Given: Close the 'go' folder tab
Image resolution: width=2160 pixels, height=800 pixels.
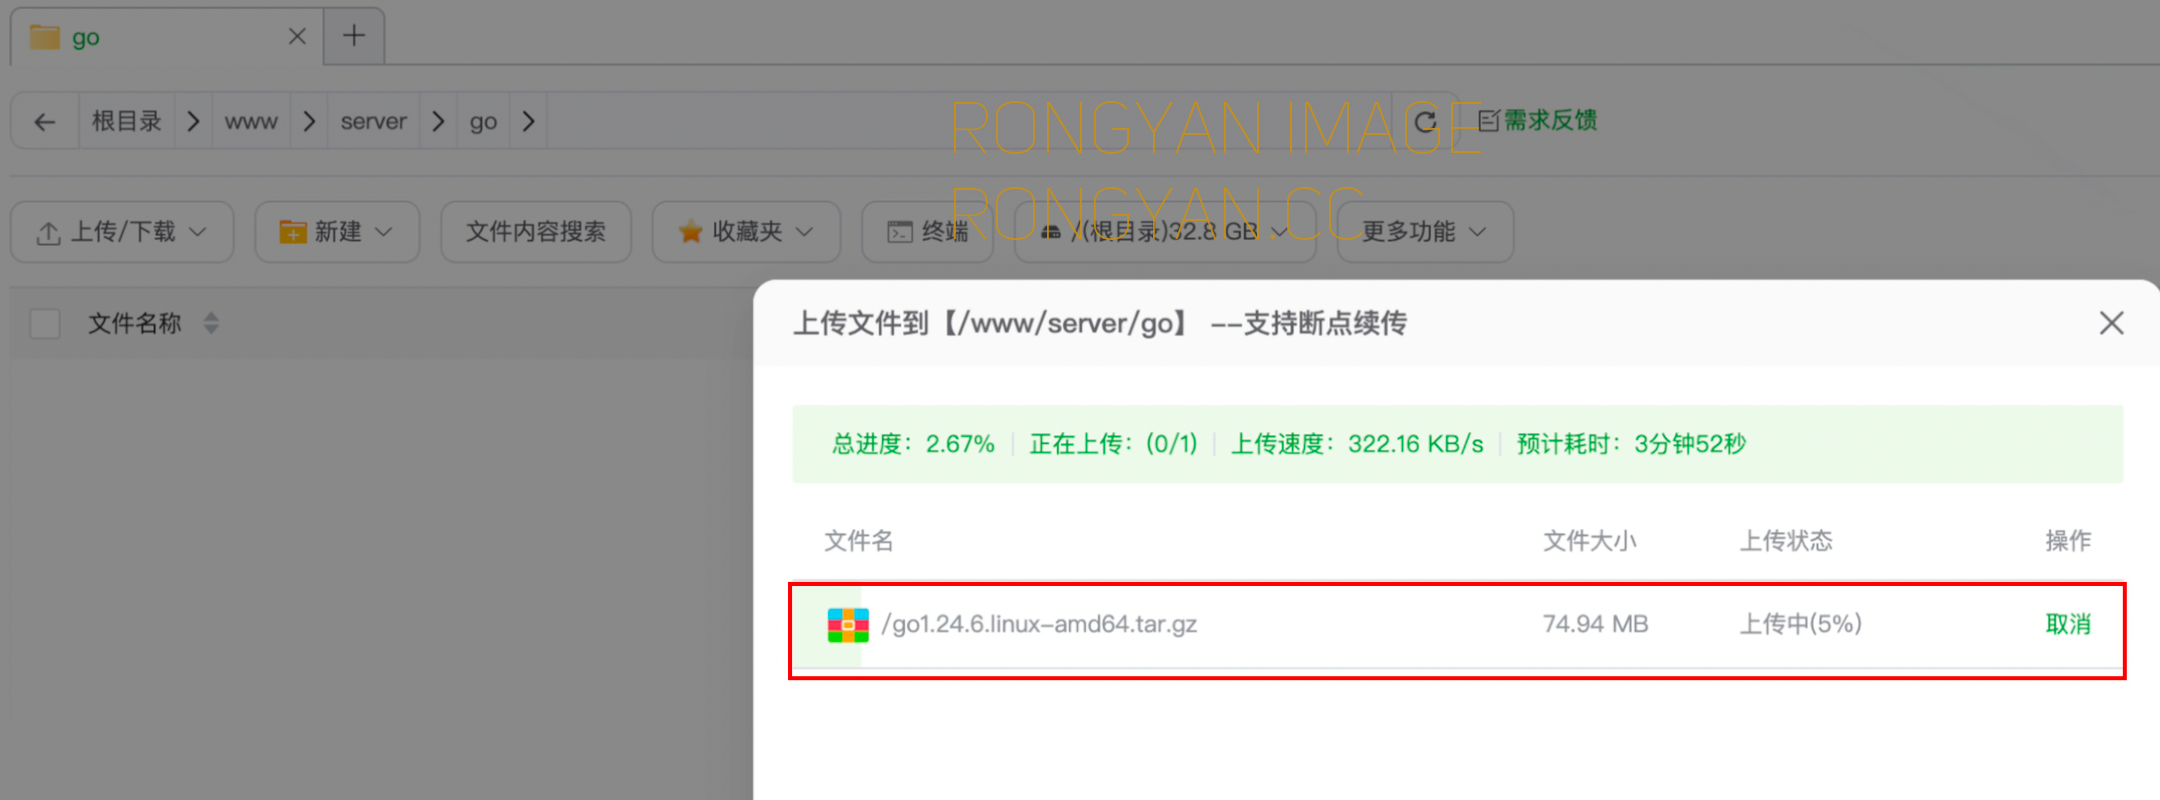Looking at the screenshot, I should point(297,37).
